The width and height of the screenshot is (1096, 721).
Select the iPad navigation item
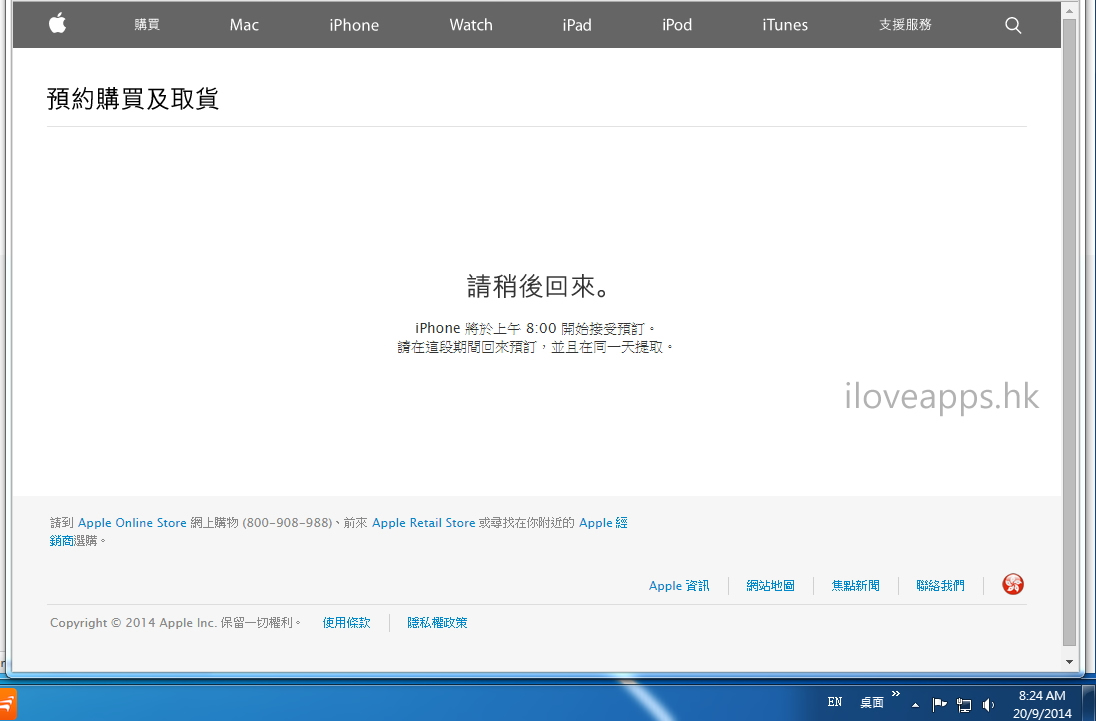tap(577, 25)
